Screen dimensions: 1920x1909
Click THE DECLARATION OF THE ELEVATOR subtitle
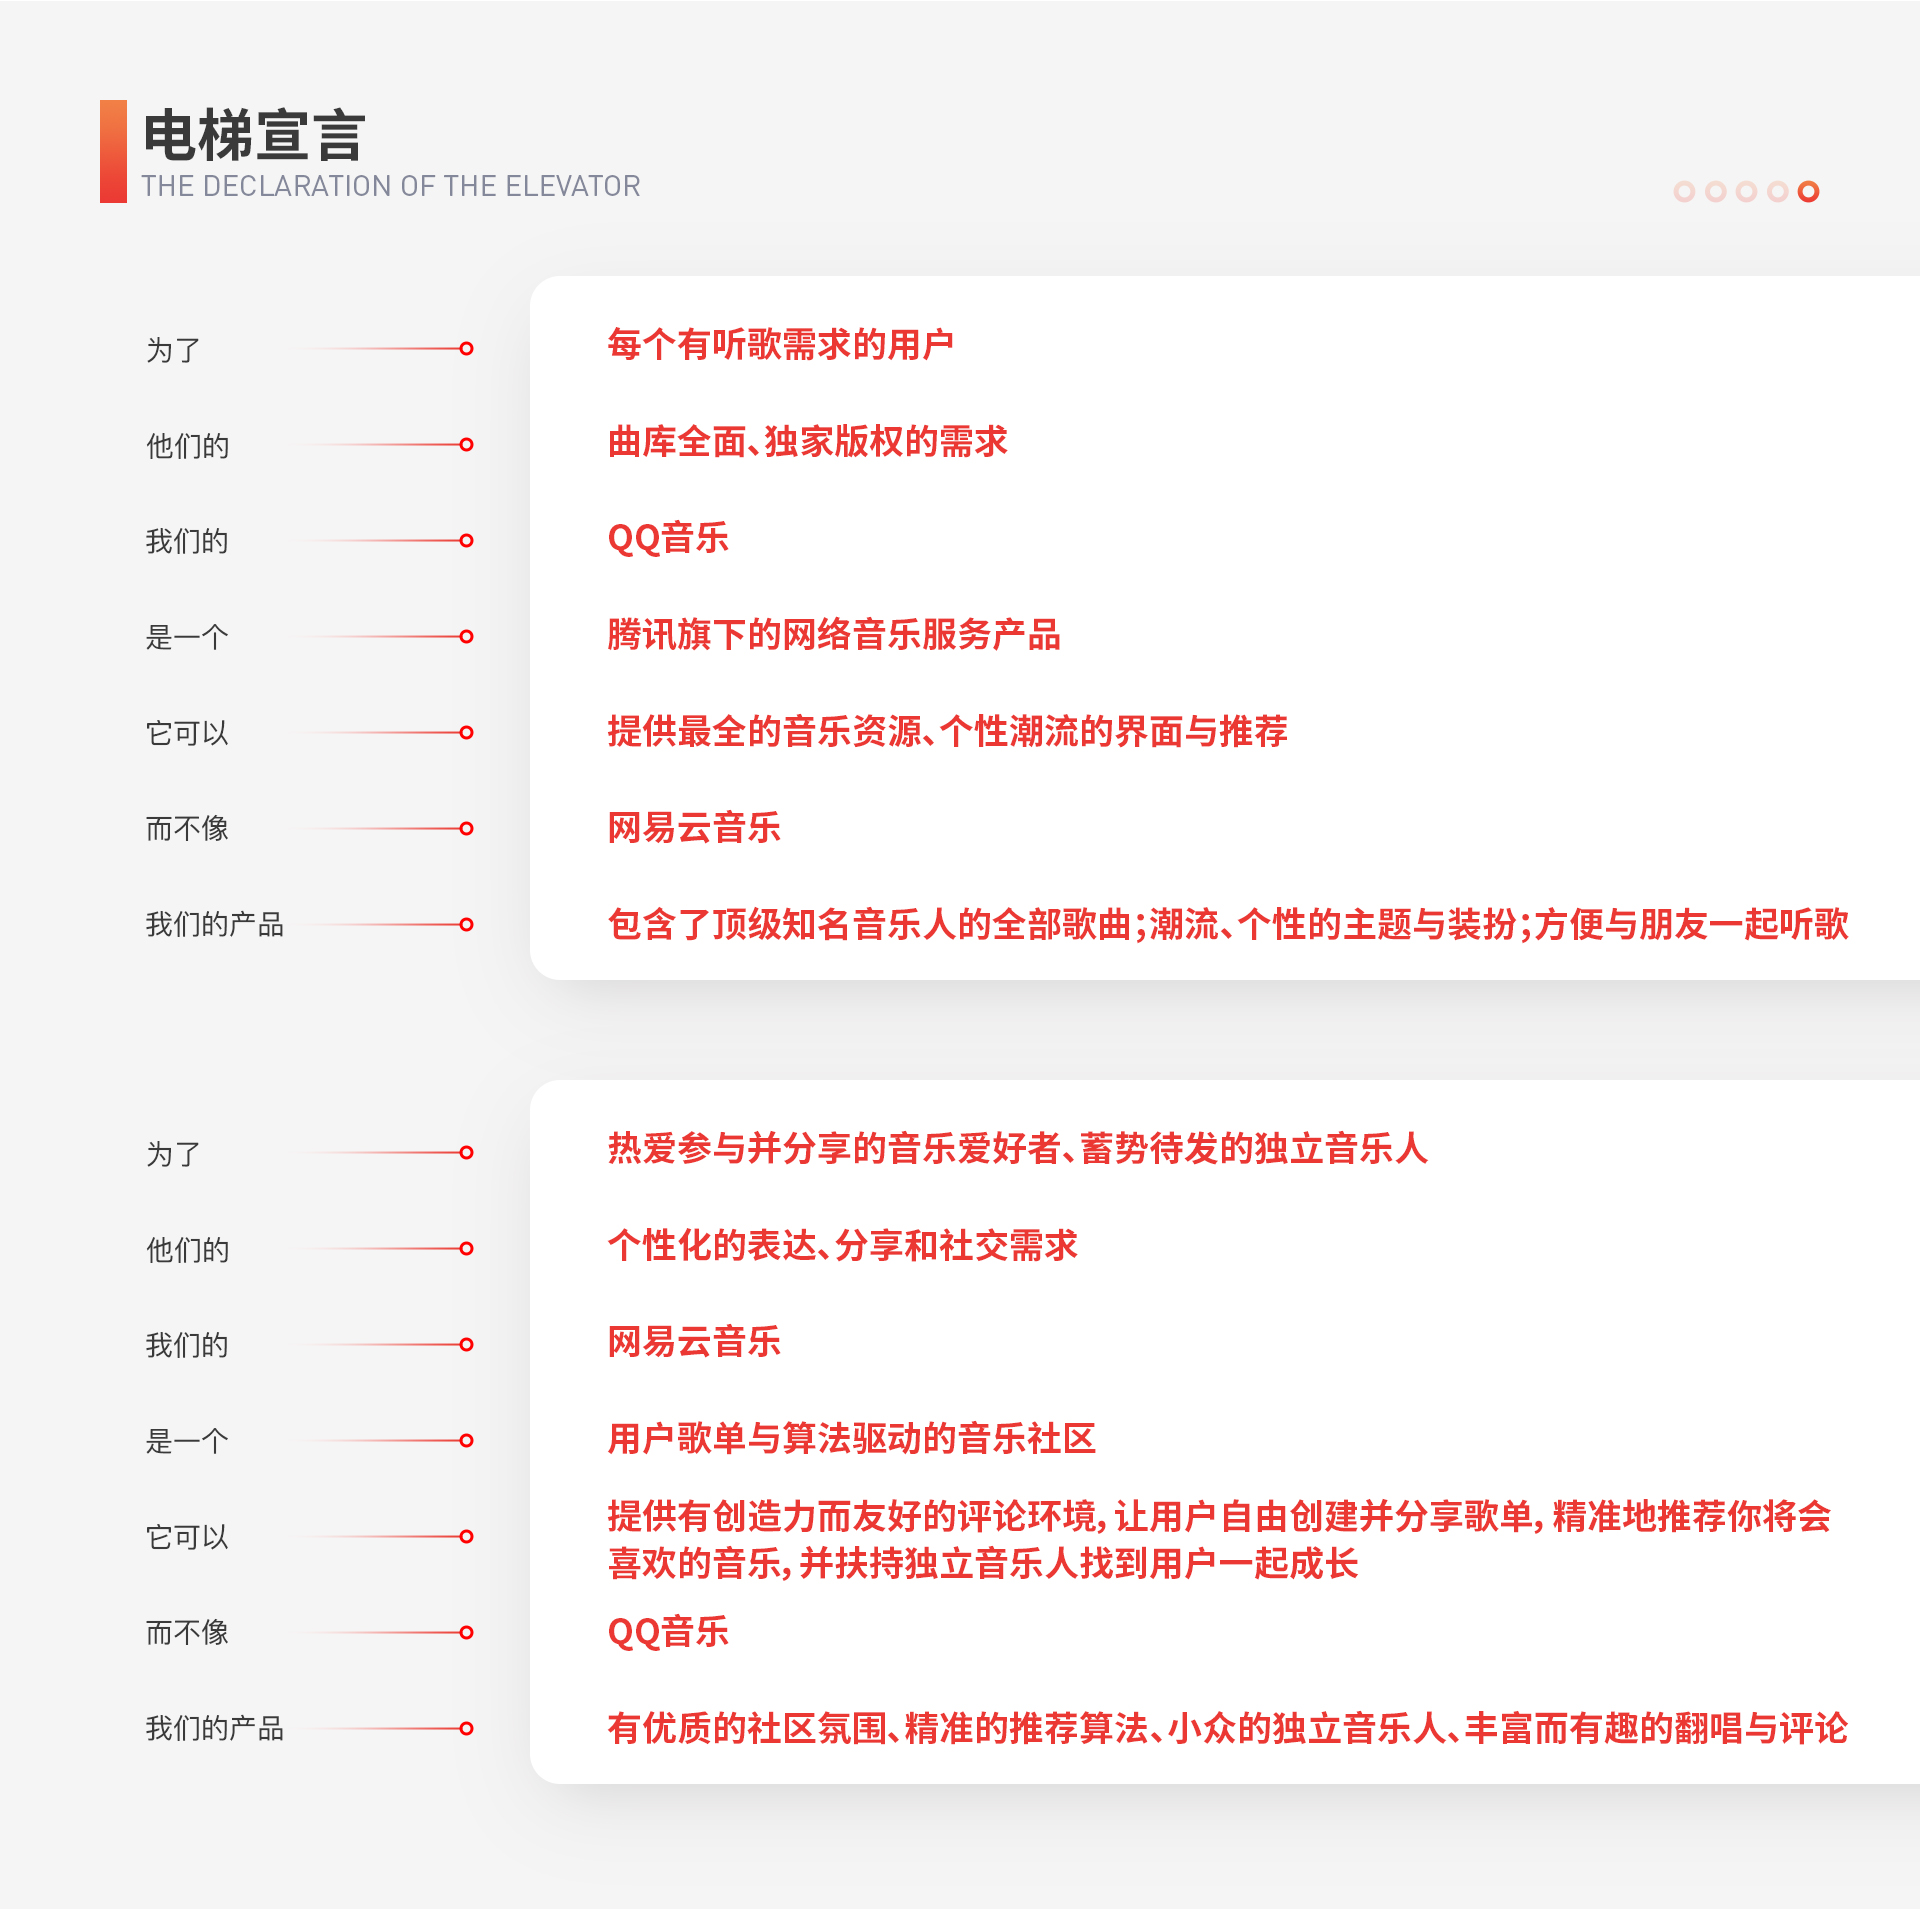coord(390,186)
